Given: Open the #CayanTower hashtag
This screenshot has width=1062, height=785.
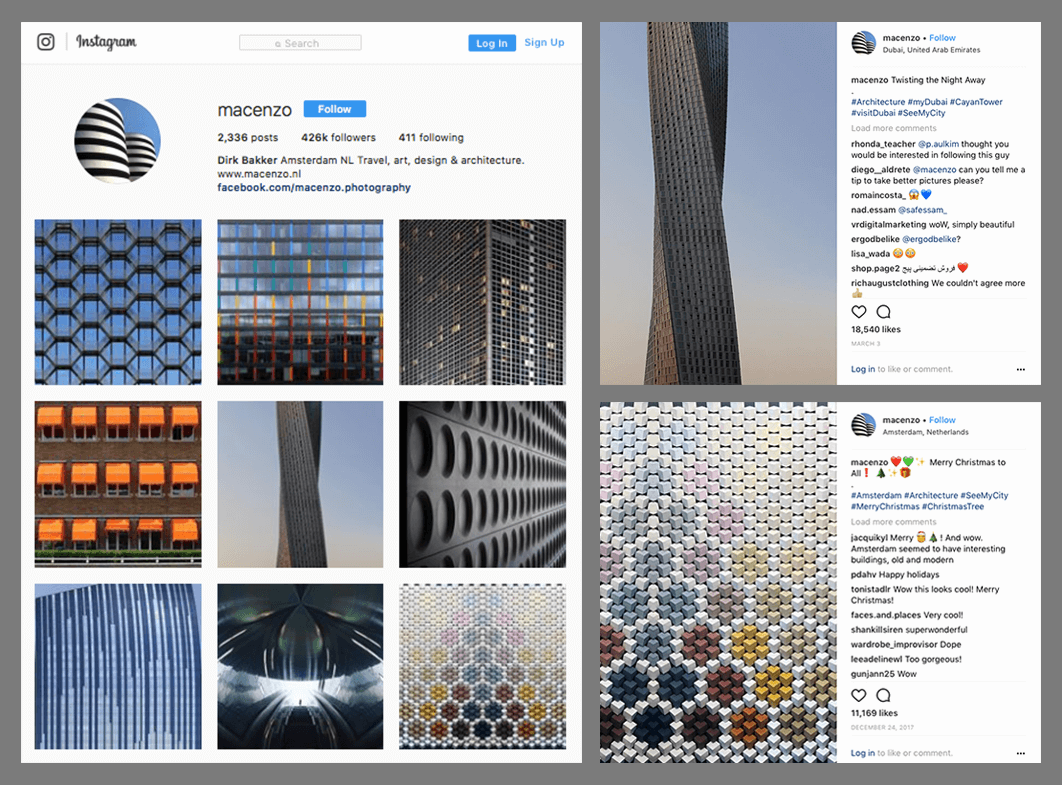Looking at the screenshot, I should point(976,102).
